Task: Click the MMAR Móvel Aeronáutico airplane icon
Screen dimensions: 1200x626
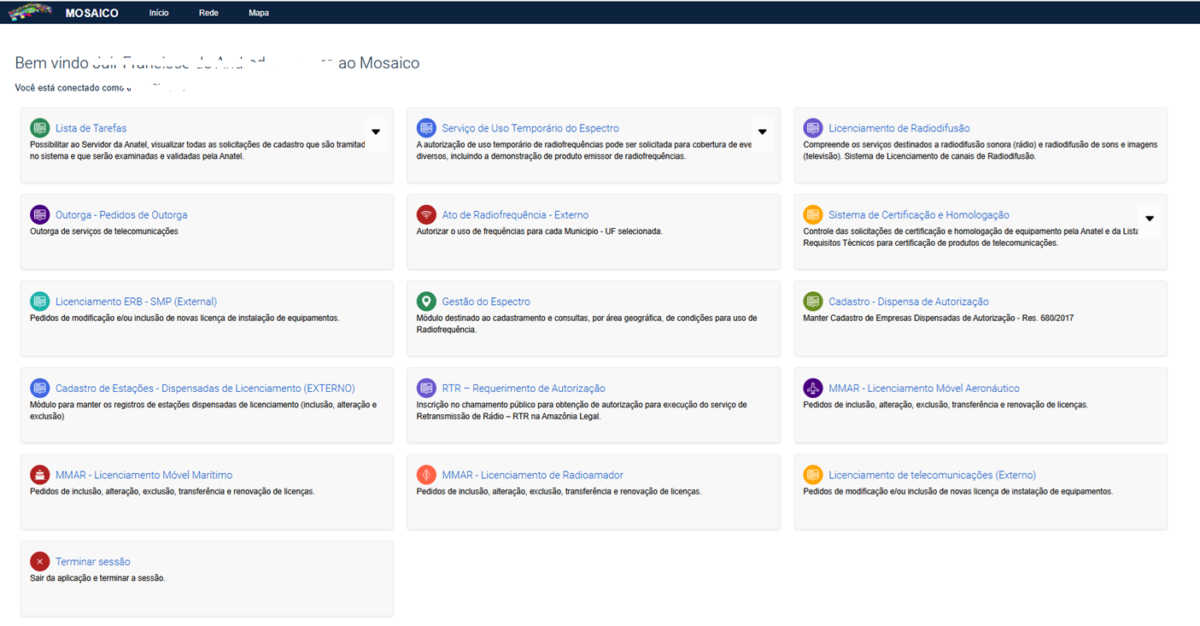Action: point(813,388)
